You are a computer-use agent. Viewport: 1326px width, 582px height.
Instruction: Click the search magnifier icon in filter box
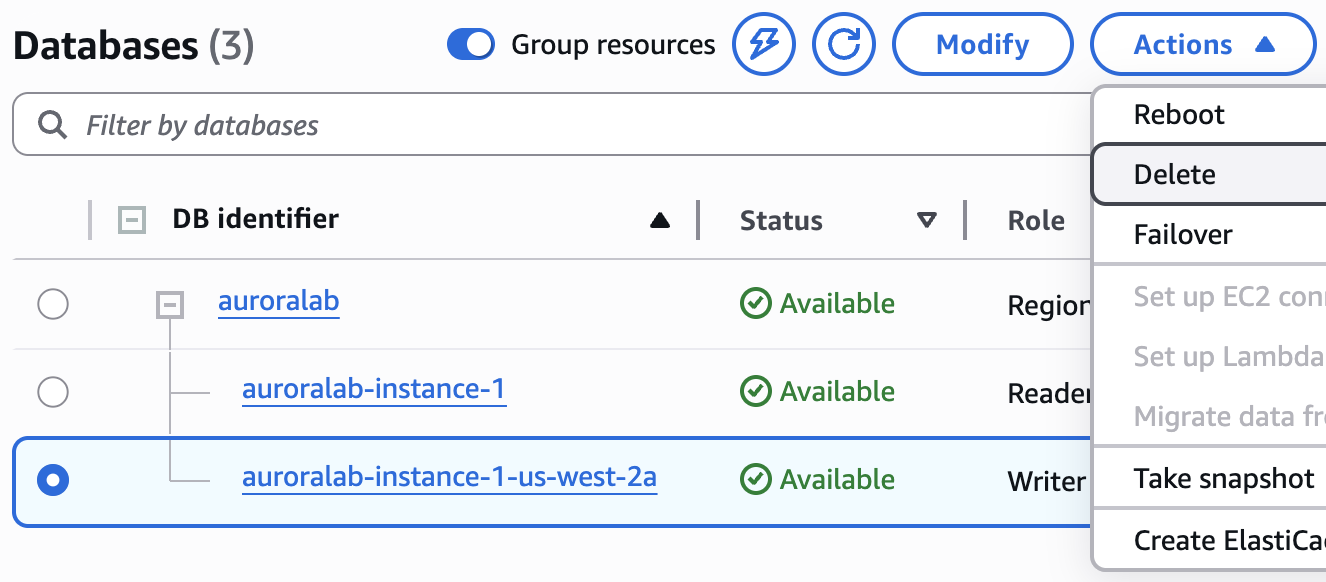tap(51, 125)
